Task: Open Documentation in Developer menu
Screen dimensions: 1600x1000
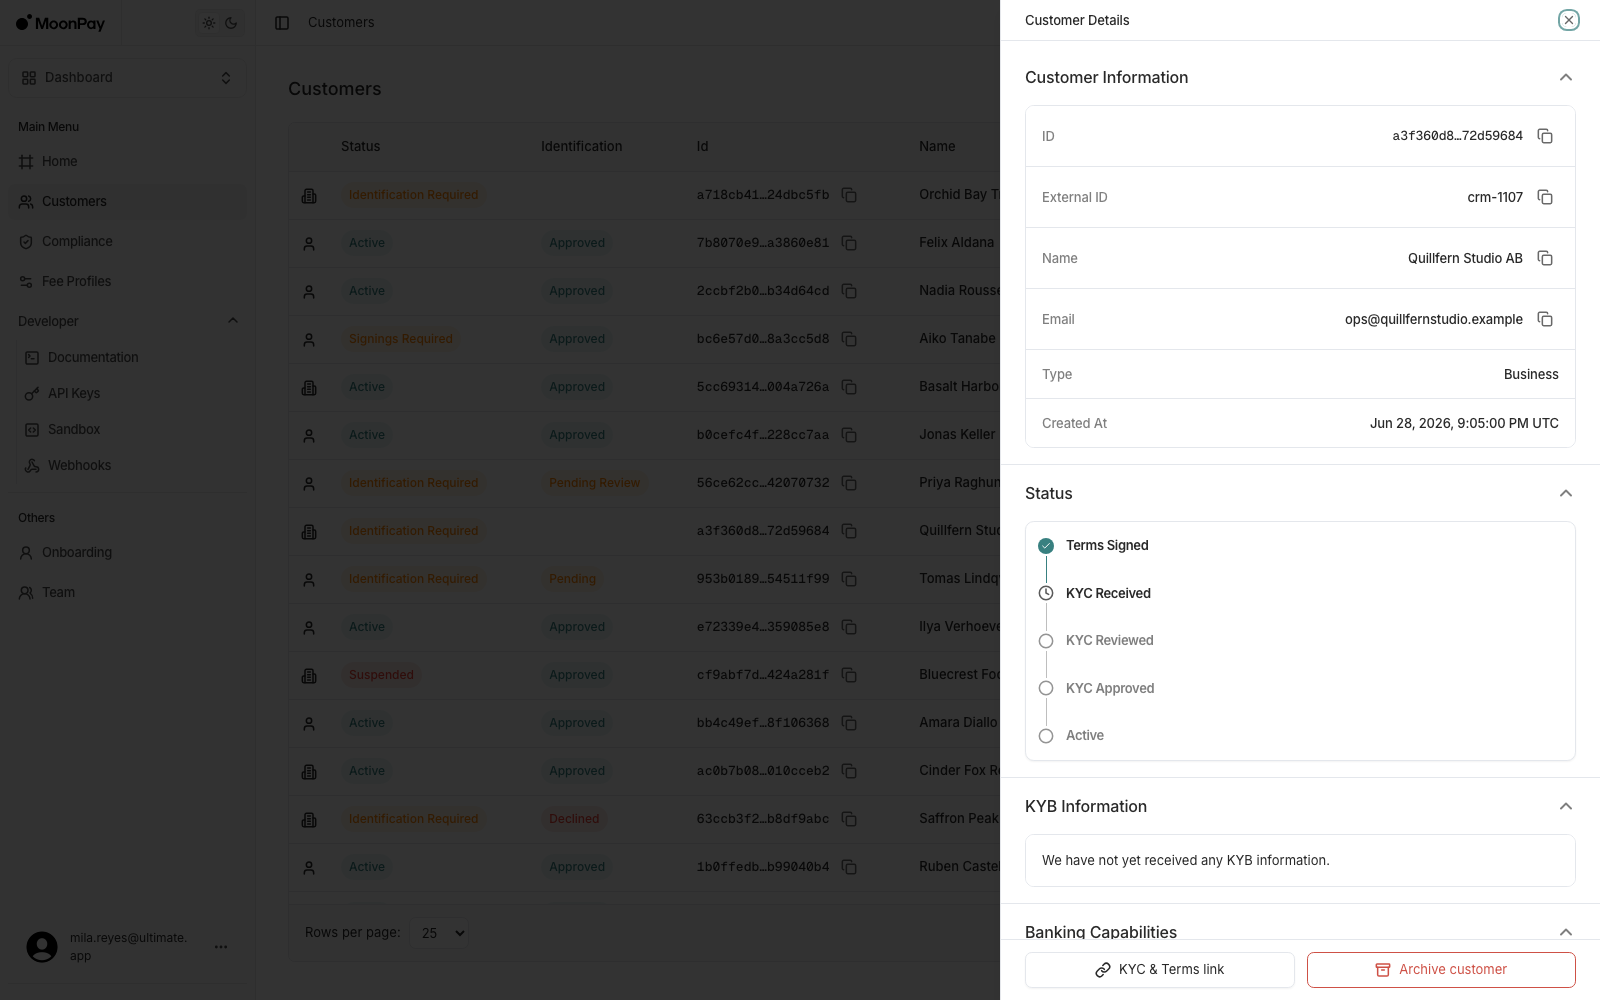Action: click(93, 357)
